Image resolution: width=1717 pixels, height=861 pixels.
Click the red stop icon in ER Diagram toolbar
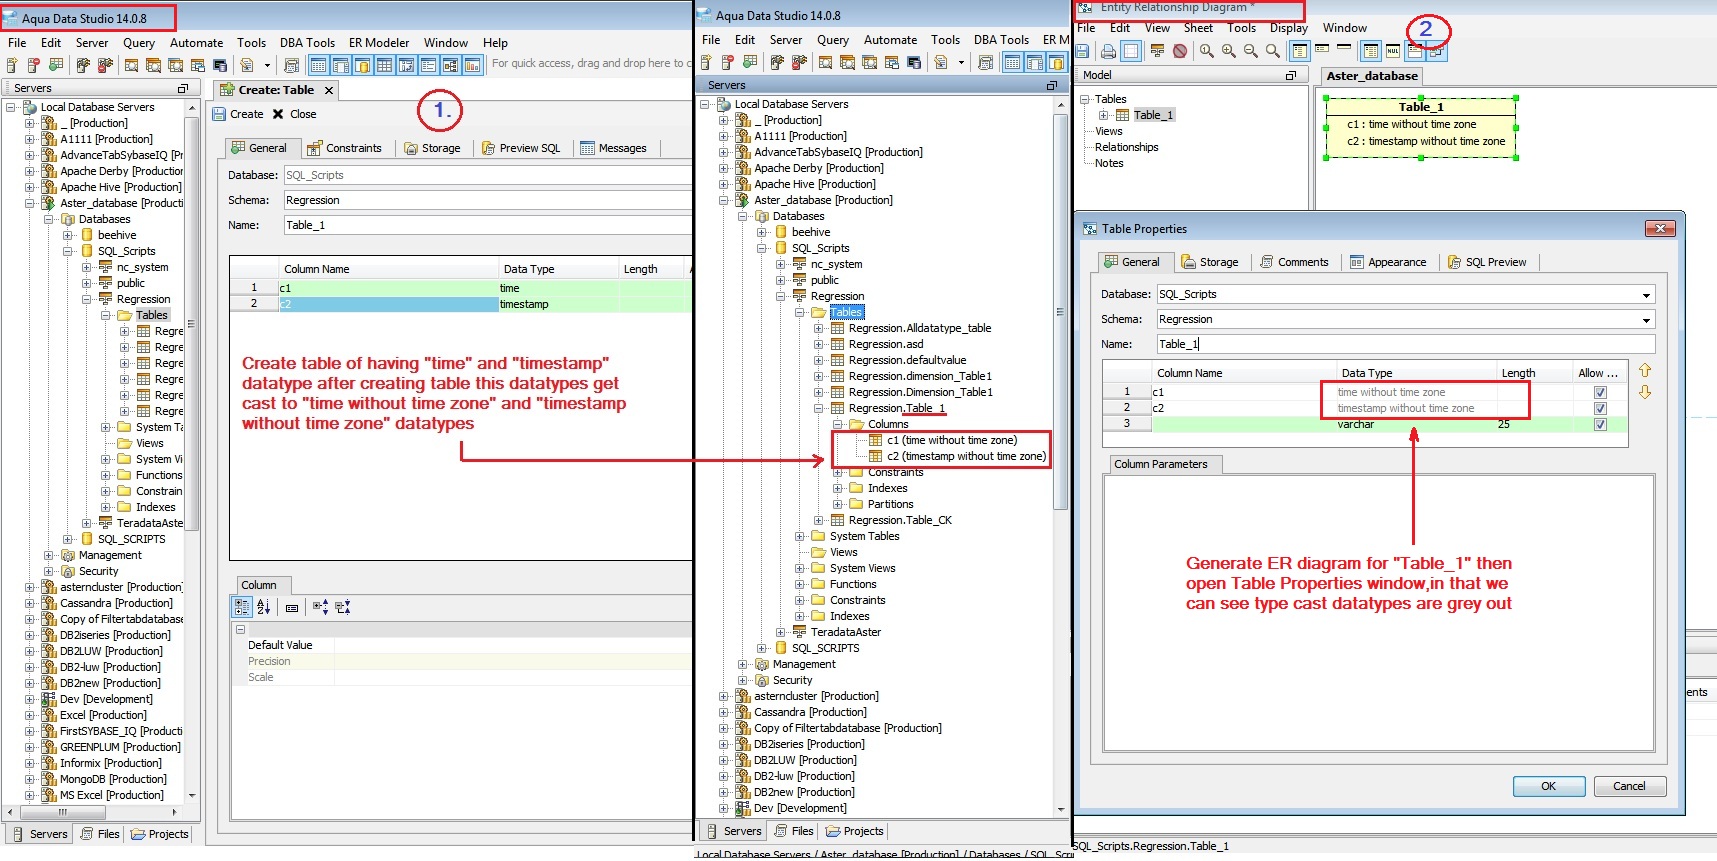coord(1180,51)
